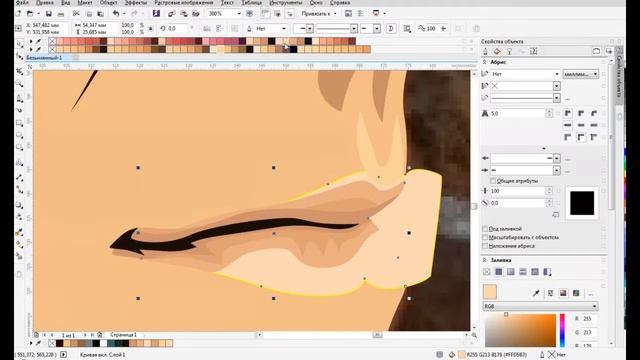Open outline width 'Нет' dropdown in Абрис section

pyautogui.click(x=557, y=74)
